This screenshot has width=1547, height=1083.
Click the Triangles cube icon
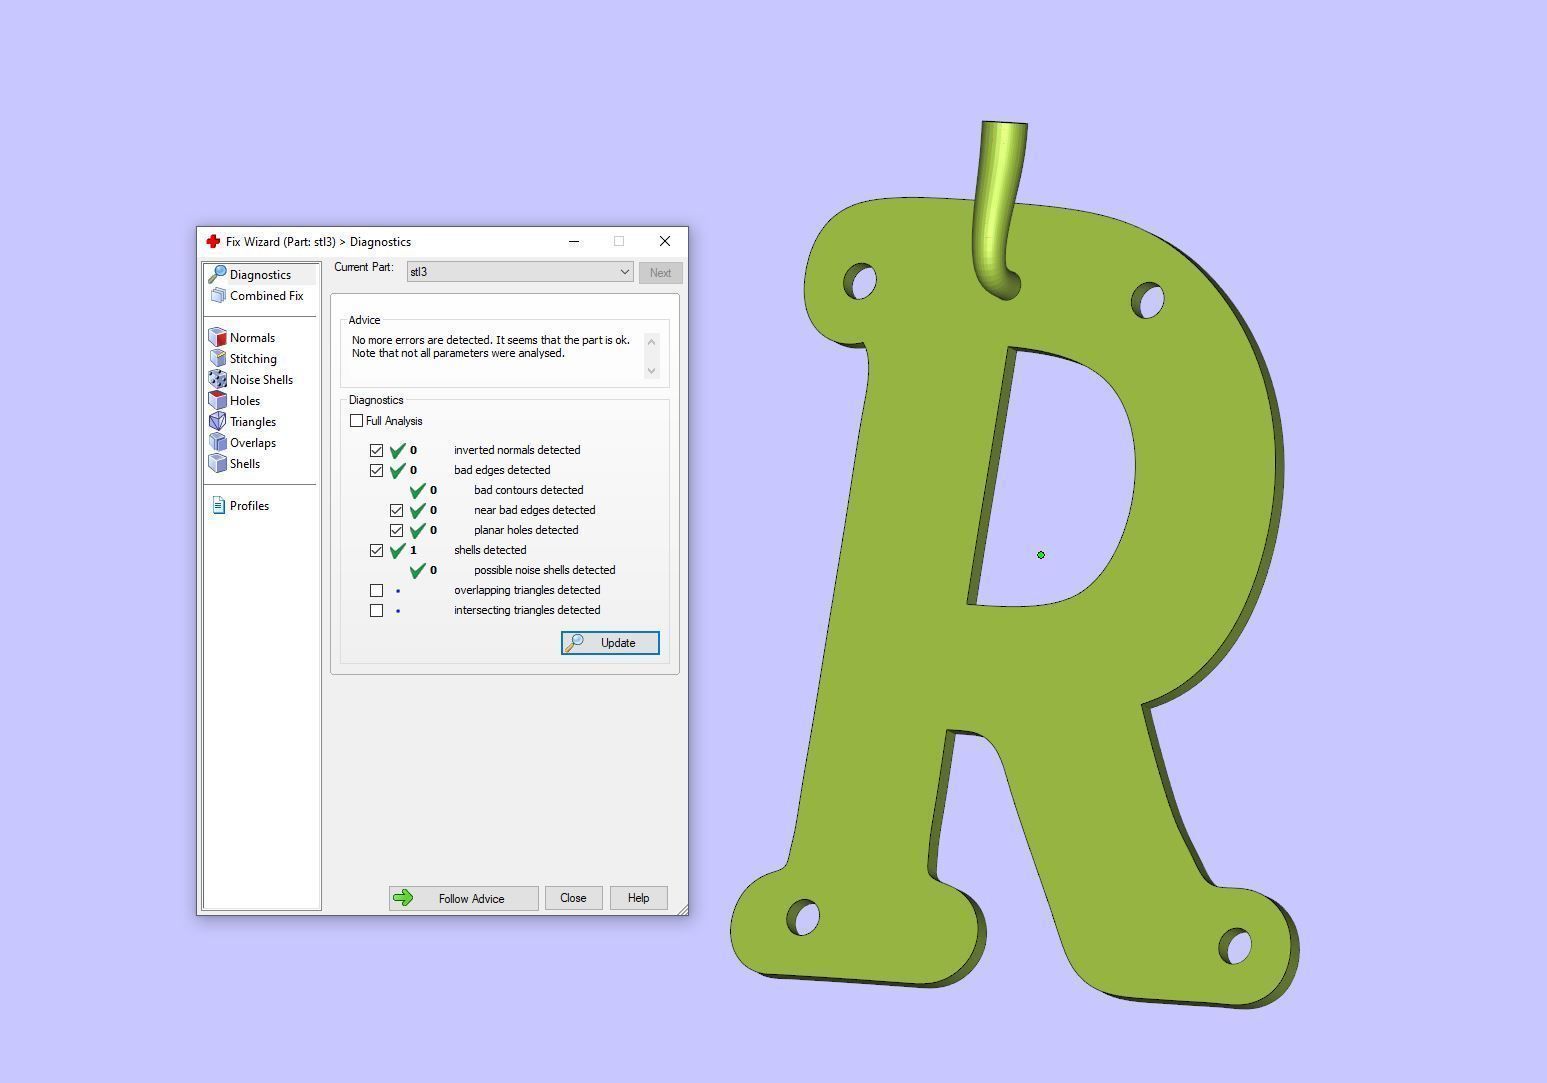point(218,422)
